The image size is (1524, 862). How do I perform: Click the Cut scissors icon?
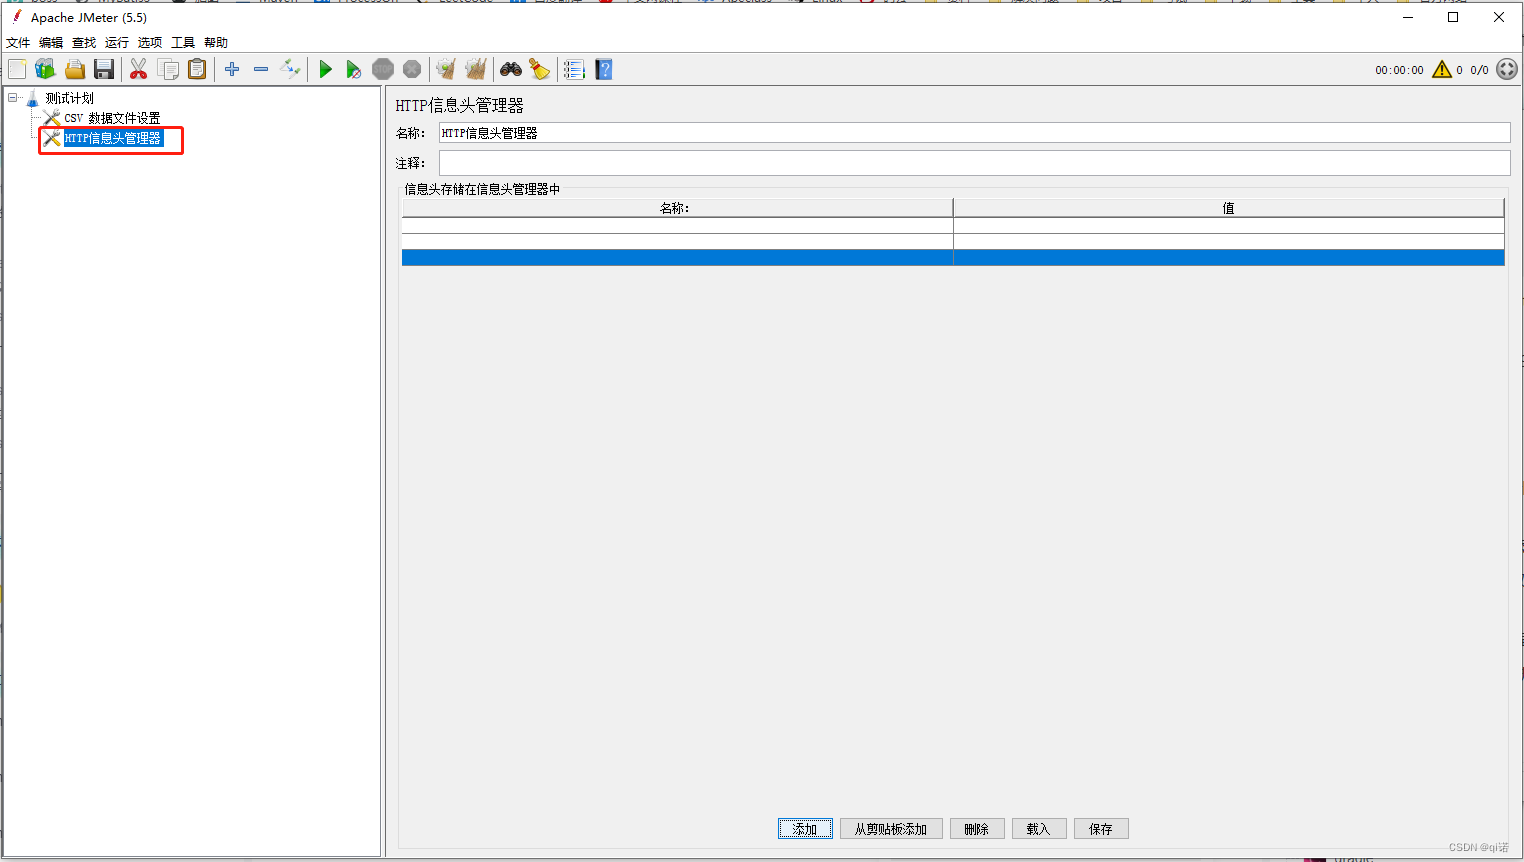(x=138, y=69)
